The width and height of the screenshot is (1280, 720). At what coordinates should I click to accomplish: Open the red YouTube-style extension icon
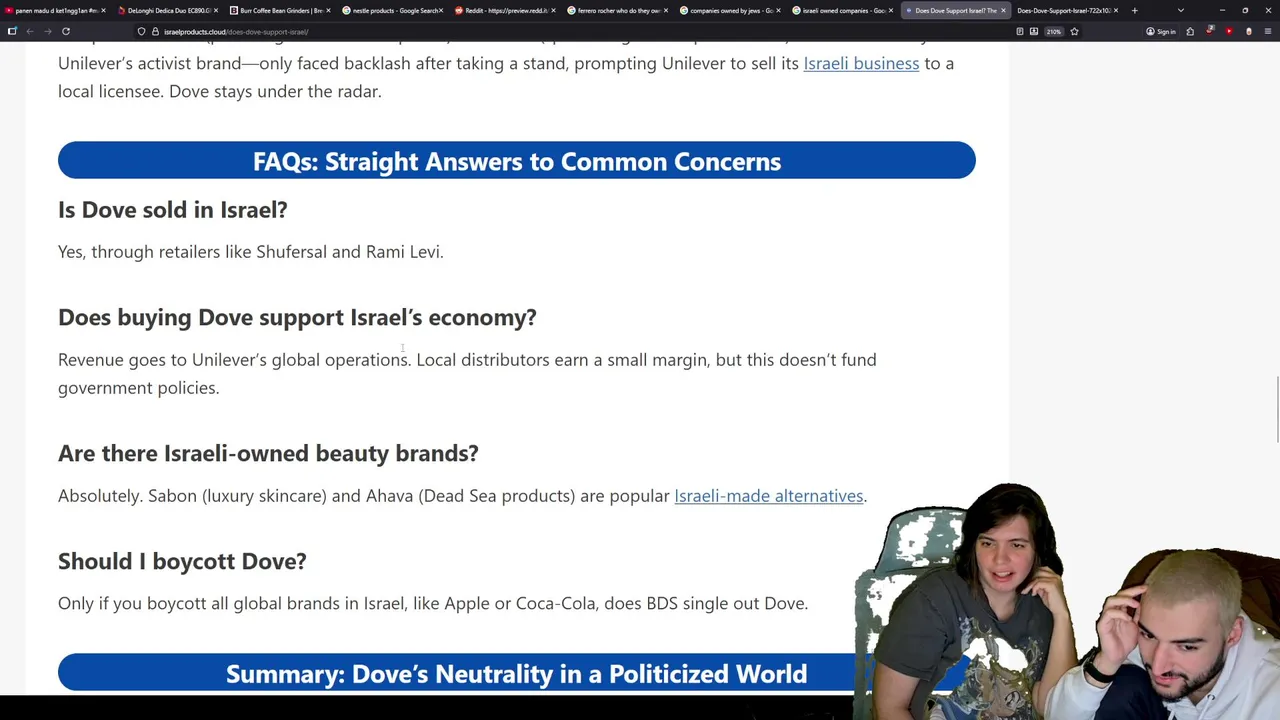point(1229,31)
